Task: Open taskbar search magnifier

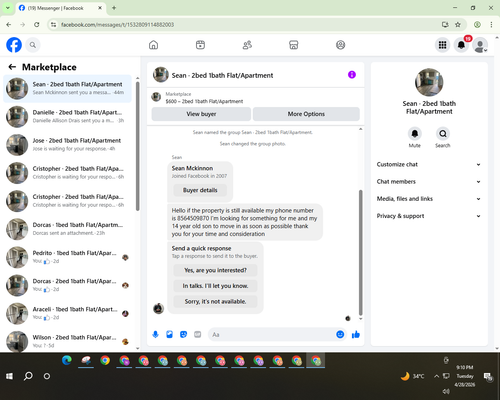Action: tap(28, 376)
